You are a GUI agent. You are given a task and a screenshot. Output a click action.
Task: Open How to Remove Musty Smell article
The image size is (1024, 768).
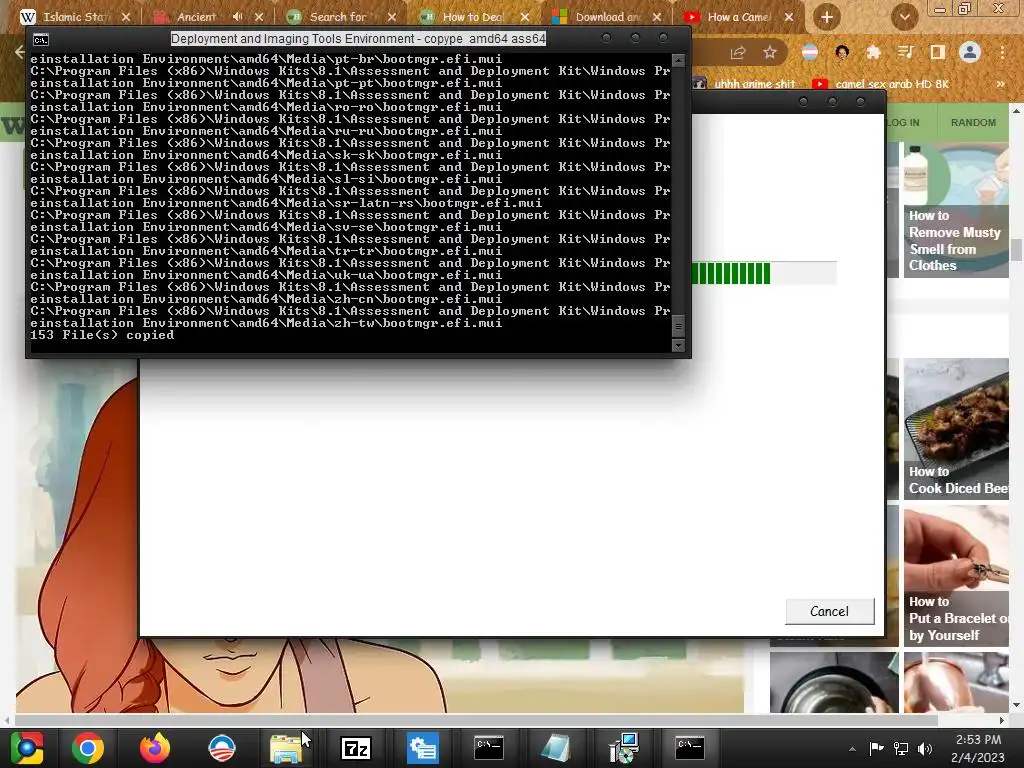956,210
